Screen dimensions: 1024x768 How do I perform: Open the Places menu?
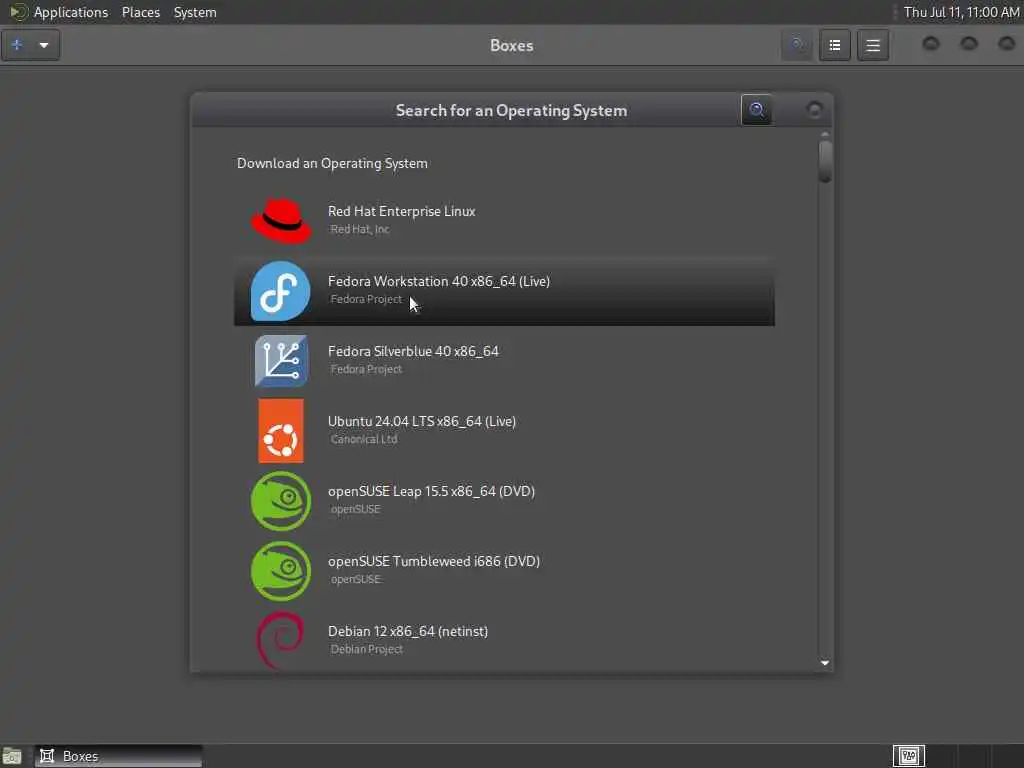[140, 12]
